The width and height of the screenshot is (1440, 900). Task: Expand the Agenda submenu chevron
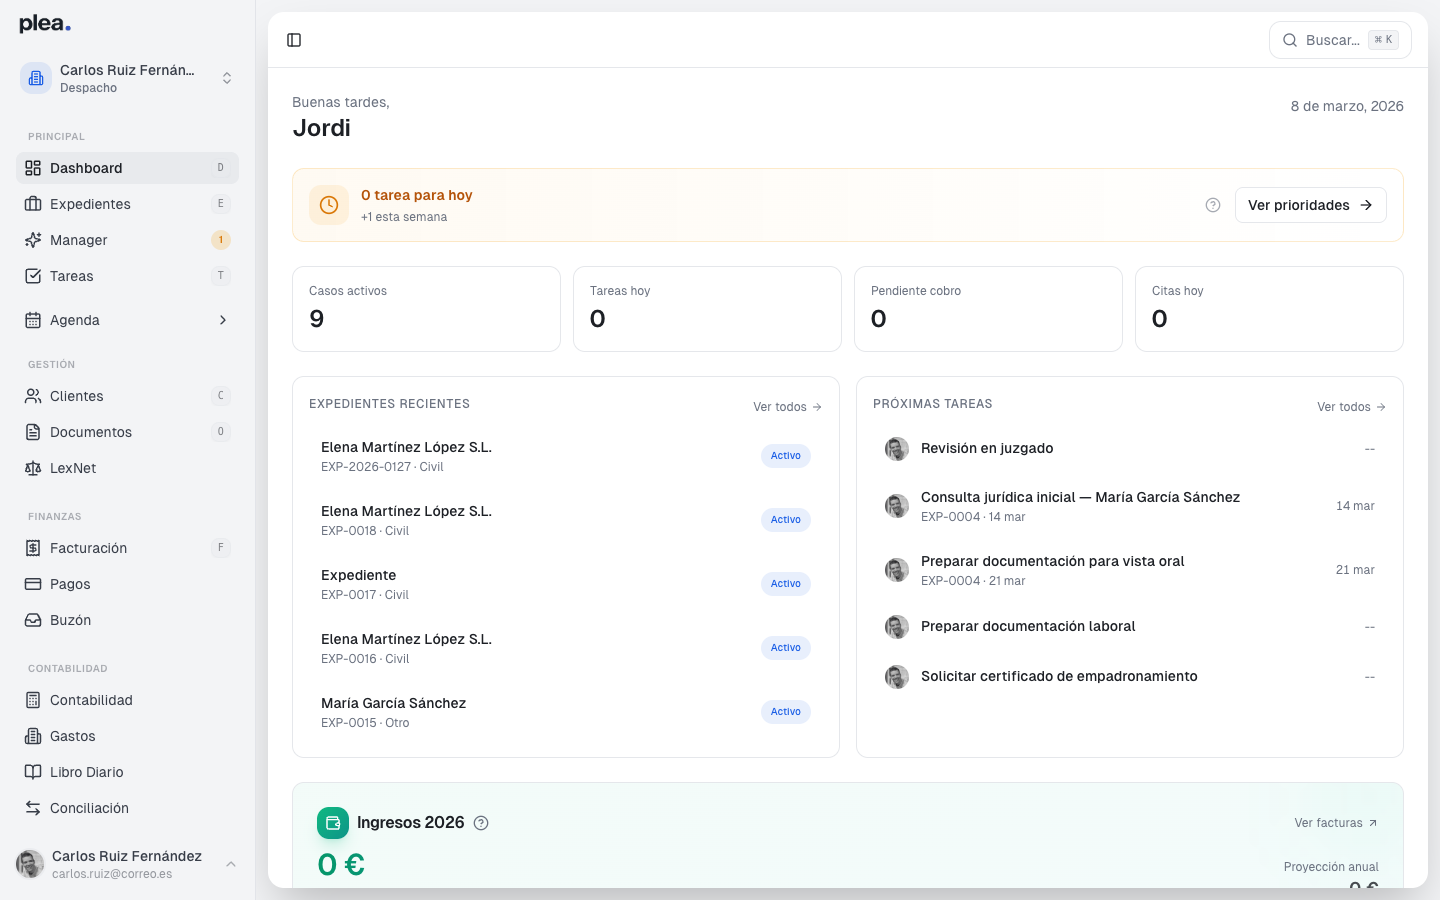223,320
